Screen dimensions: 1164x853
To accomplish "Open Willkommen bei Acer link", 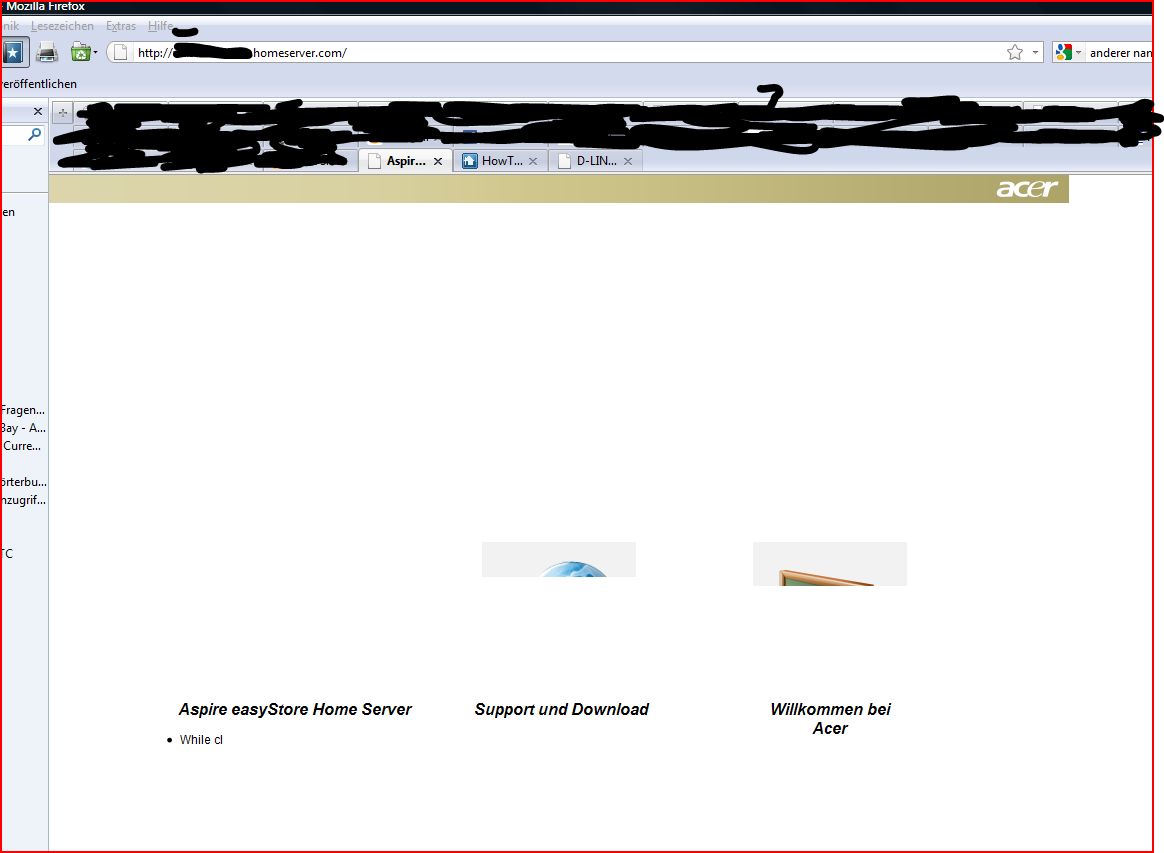I will point(830,719).
